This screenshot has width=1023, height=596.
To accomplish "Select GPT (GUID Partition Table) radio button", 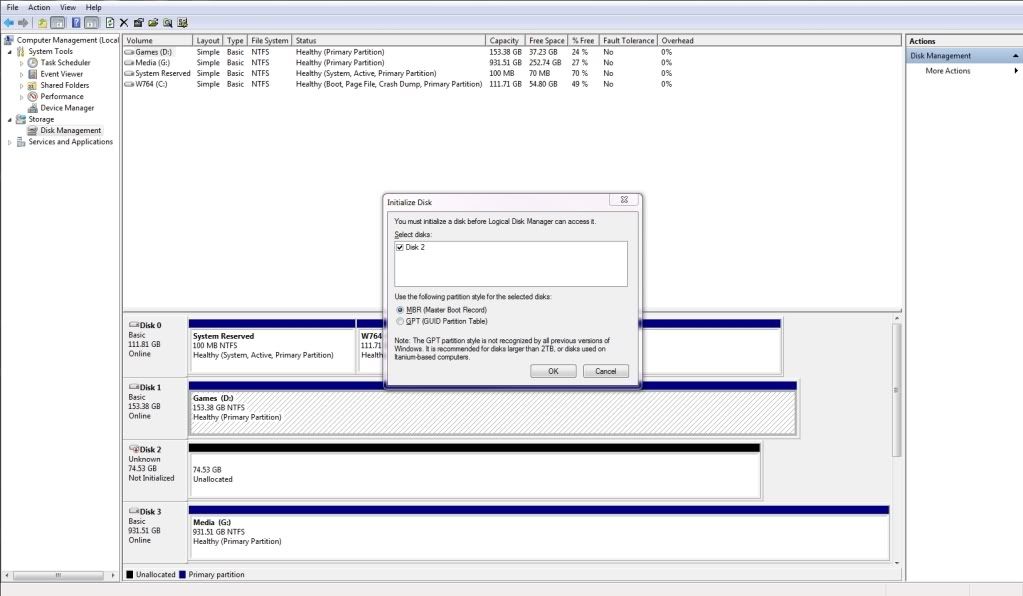I will (400, 321).
